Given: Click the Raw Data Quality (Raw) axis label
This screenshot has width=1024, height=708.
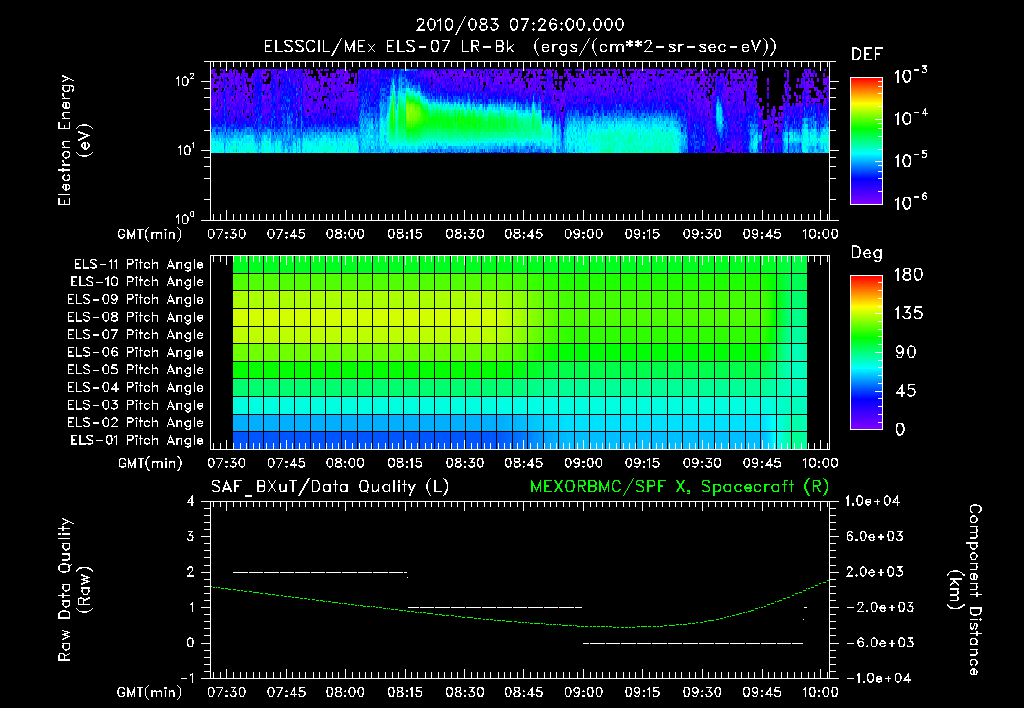Looking at the screenshot, I should 74,590.
